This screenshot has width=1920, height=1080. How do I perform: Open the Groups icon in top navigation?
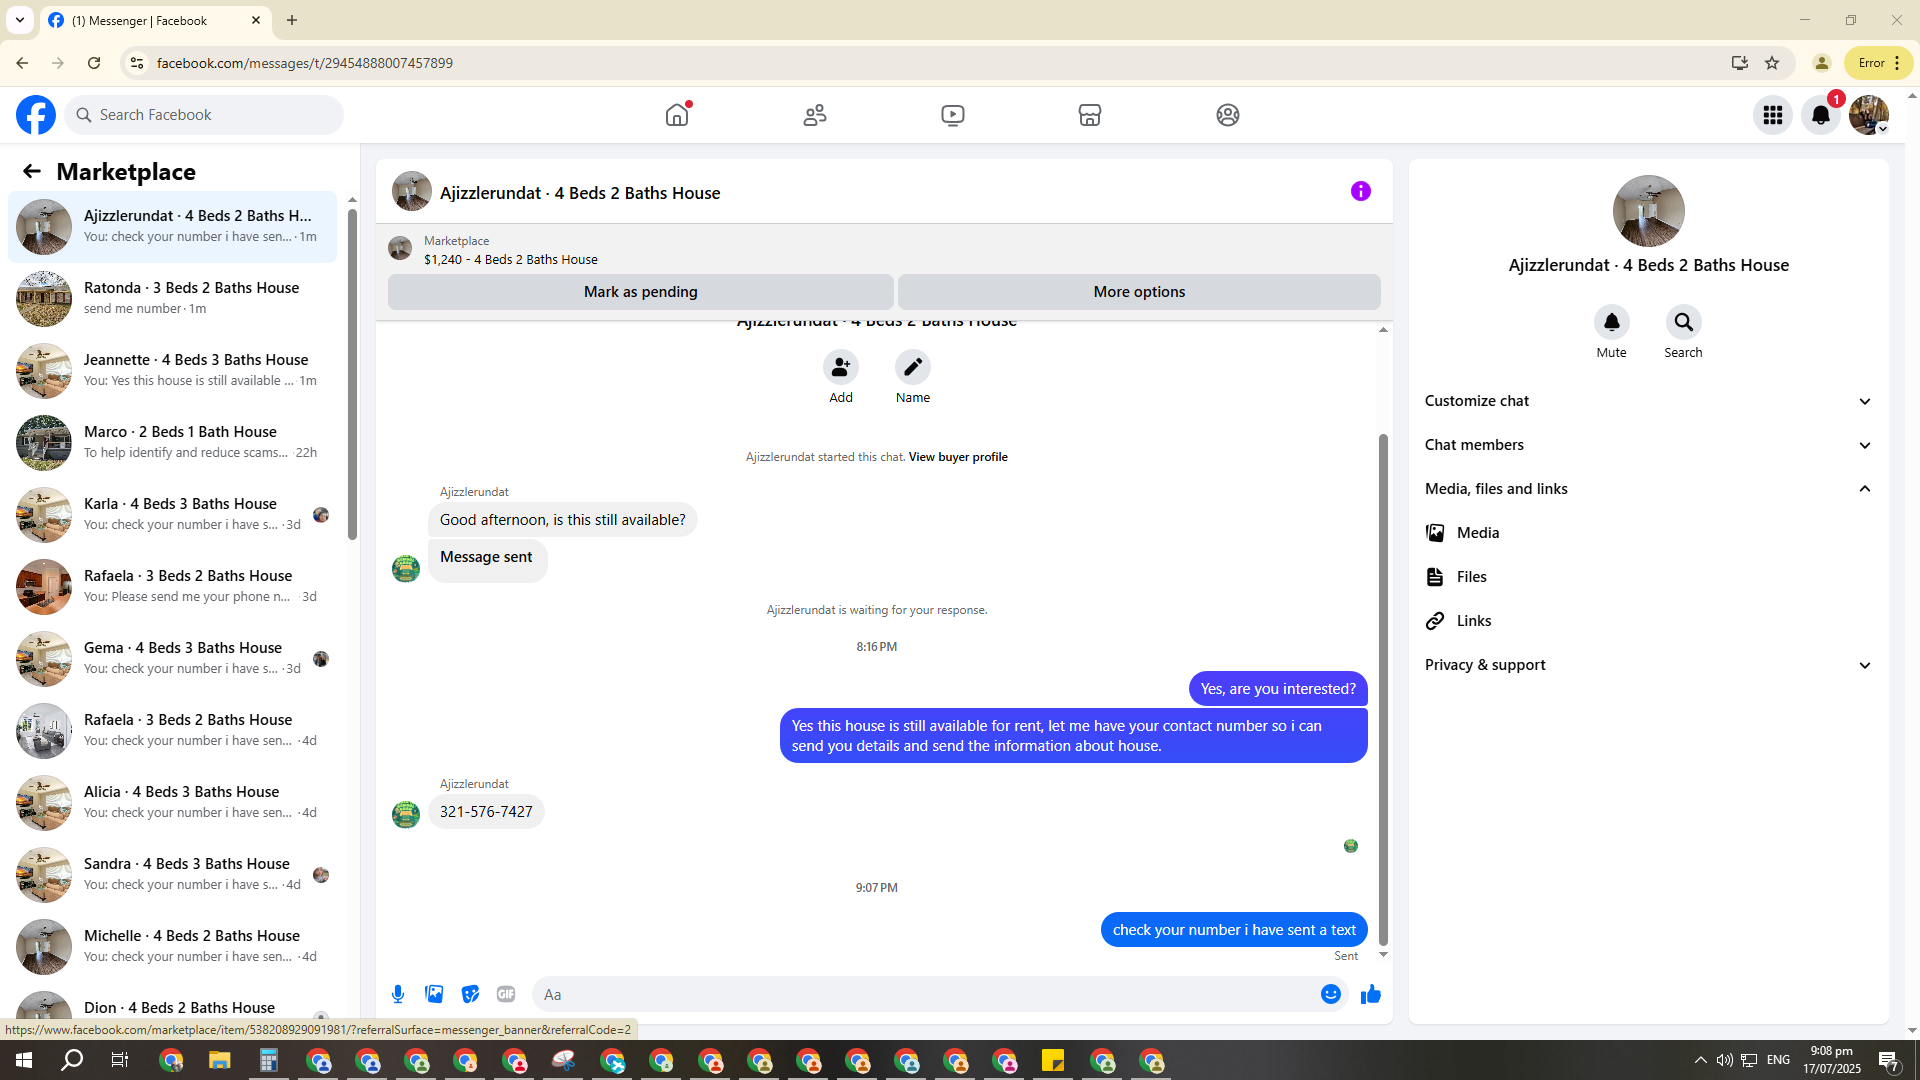tap(1228, 115)
